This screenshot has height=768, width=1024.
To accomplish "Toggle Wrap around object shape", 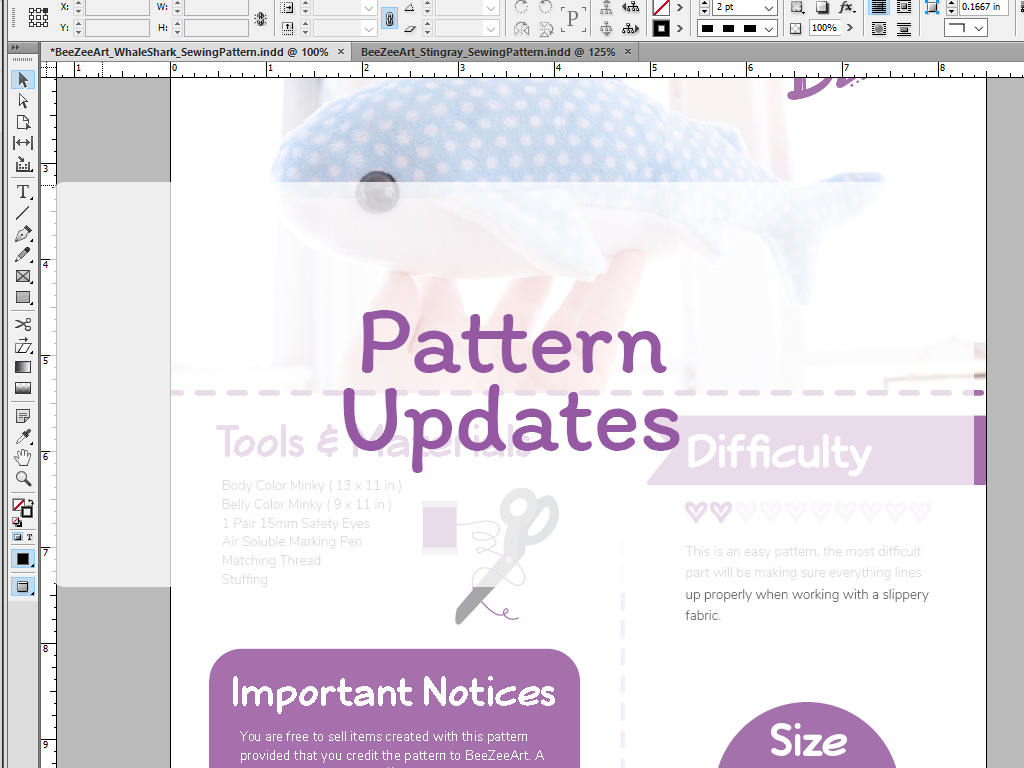I will pos(879,29).
